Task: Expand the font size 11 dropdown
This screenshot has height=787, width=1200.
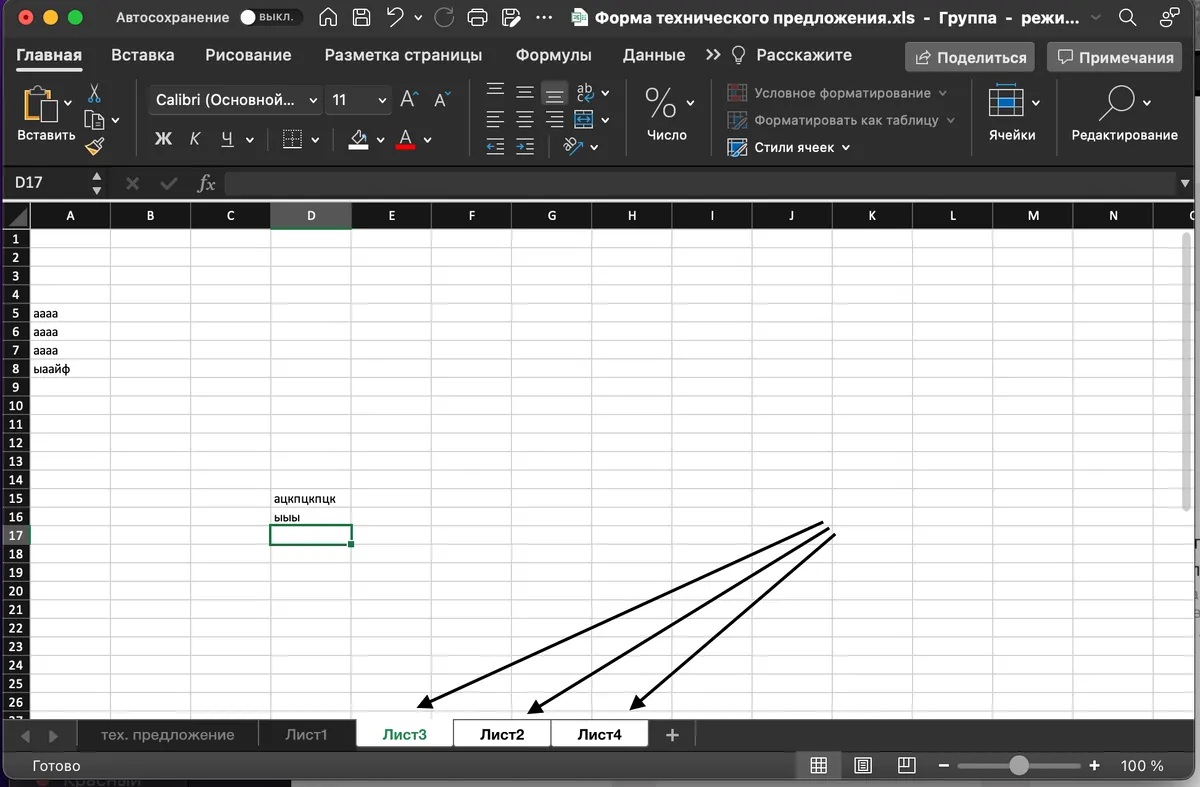Action: tap(360, 100)
